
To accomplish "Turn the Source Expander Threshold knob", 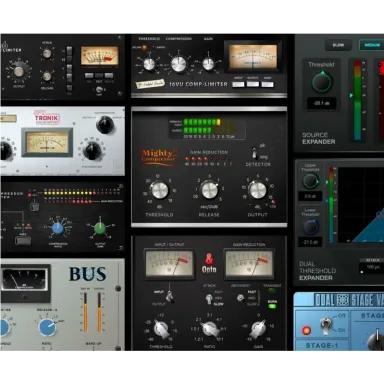I will [322, 82].
